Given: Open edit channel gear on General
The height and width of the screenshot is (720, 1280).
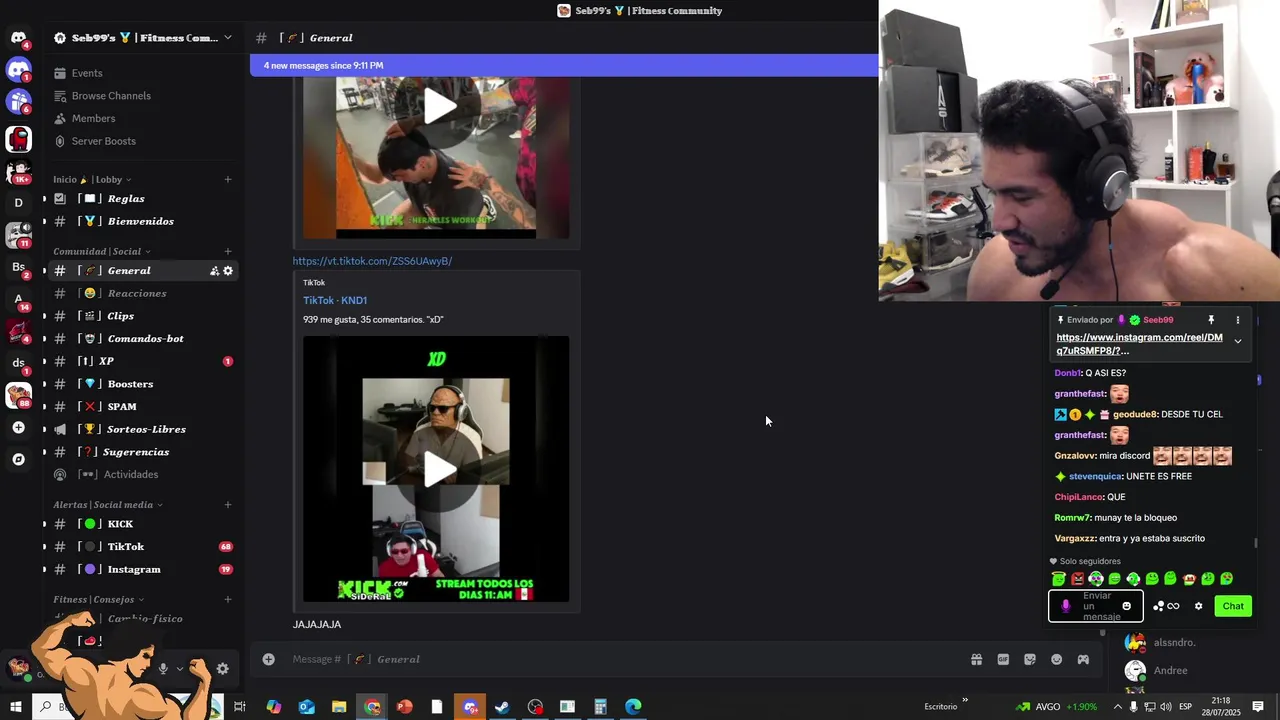Looking at the screenshot, I should pos(228,271).
